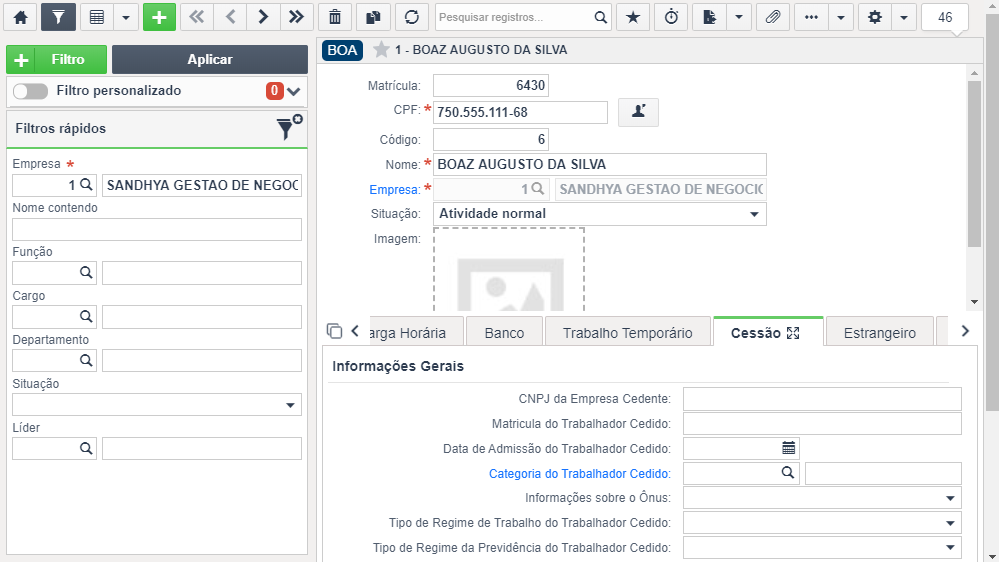Viewport: 999px width, 562px height.
Task: Switch to the Estrangeiro tab
Action: click(880, 333)
